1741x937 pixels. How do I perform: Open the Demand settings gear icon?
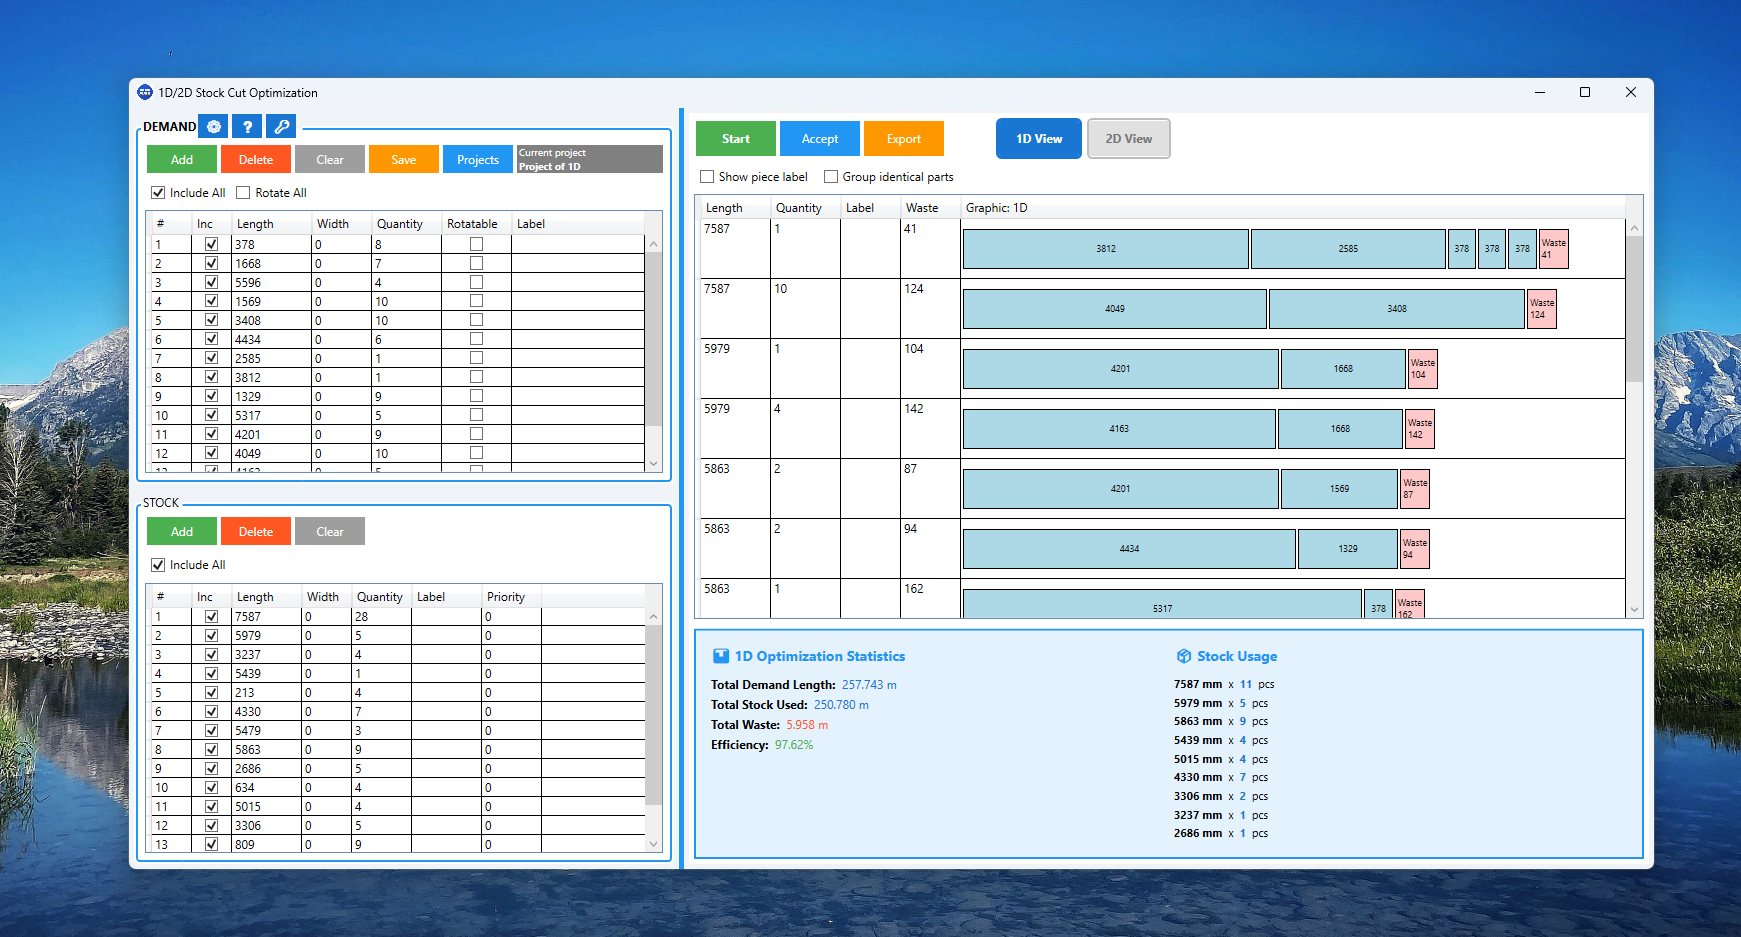click(213, 126)
